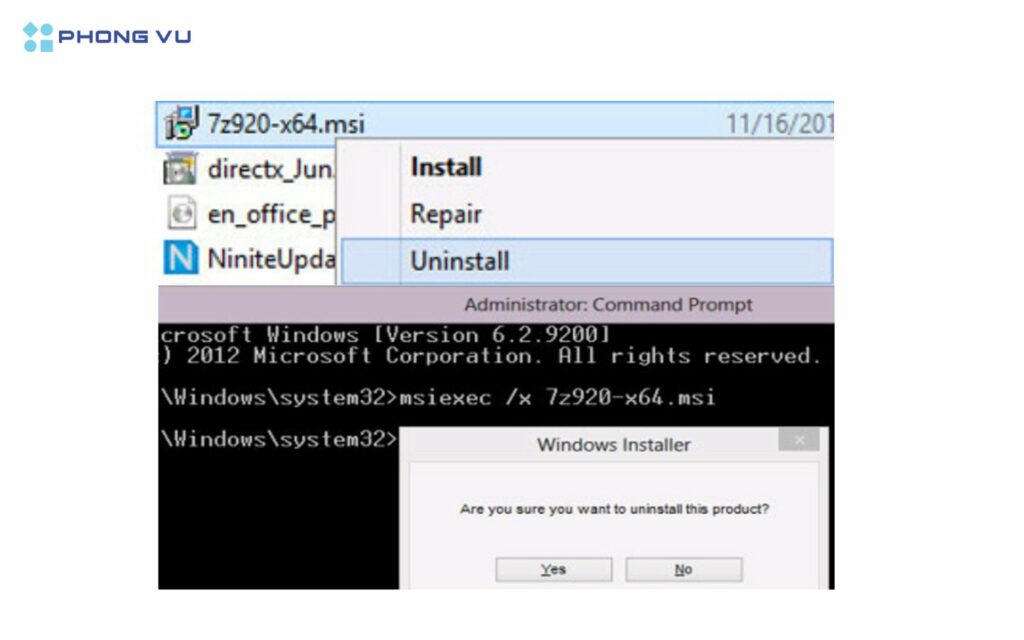Choose Install from the context menu

coord(446,167)
